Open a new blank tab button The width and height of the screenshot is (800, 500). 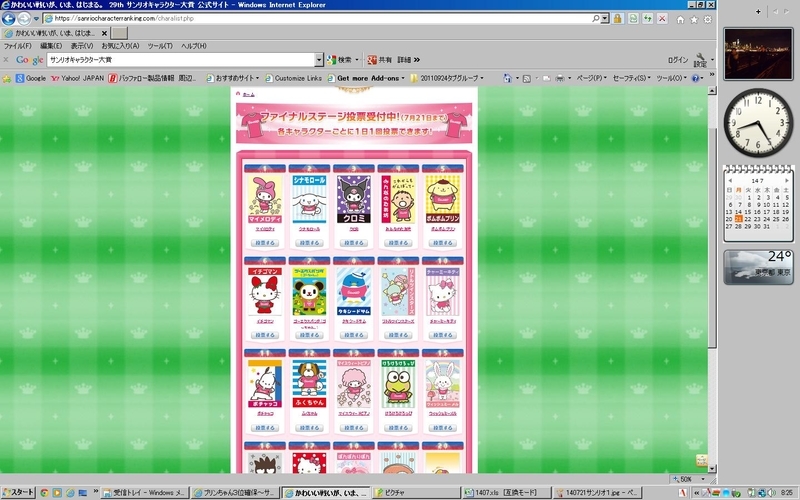tap(119, 33)
